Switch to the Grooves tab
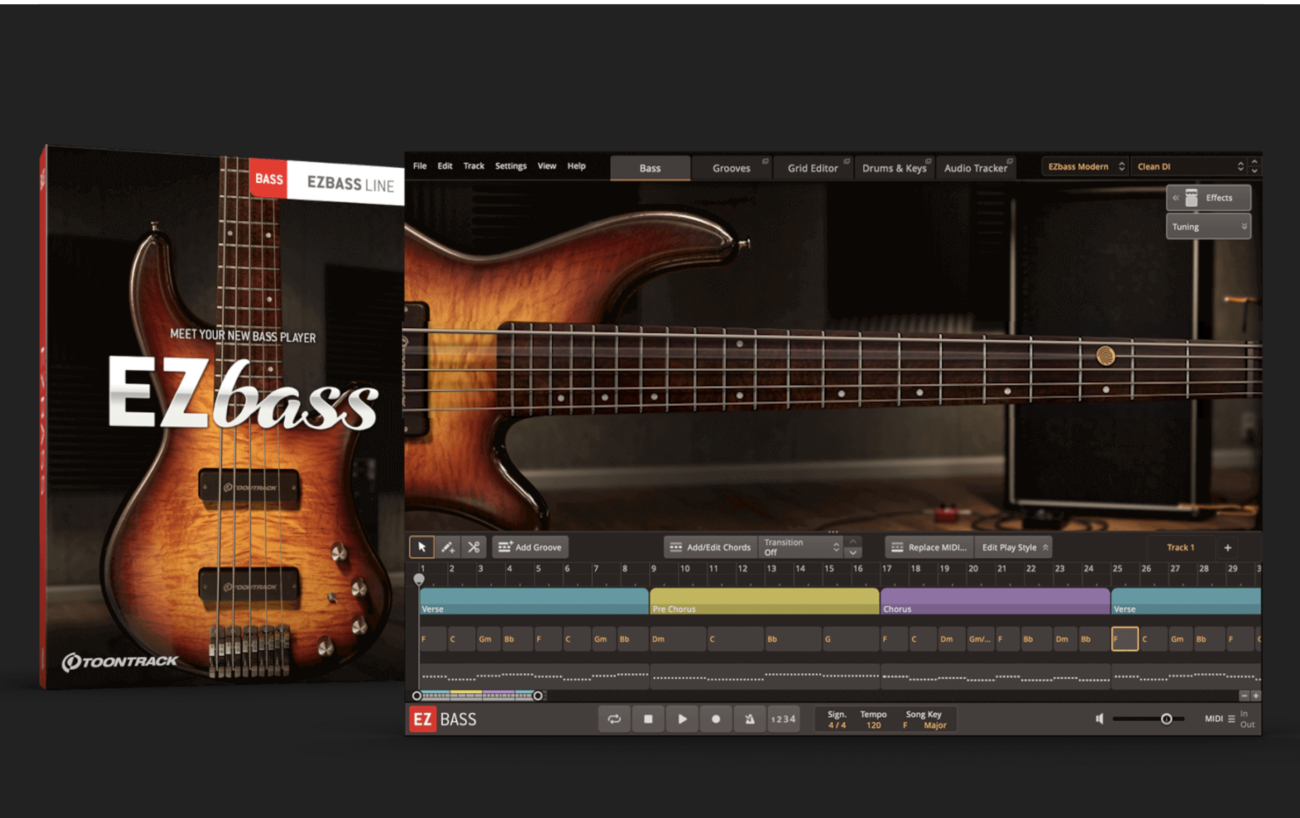1300x818 pixels. (x=731, y=168)
